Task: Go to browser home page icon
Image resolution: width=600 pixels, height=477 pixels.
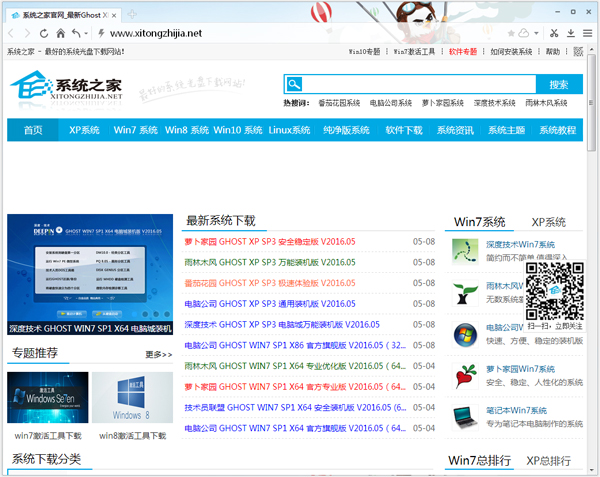Action: click(60, 33)
